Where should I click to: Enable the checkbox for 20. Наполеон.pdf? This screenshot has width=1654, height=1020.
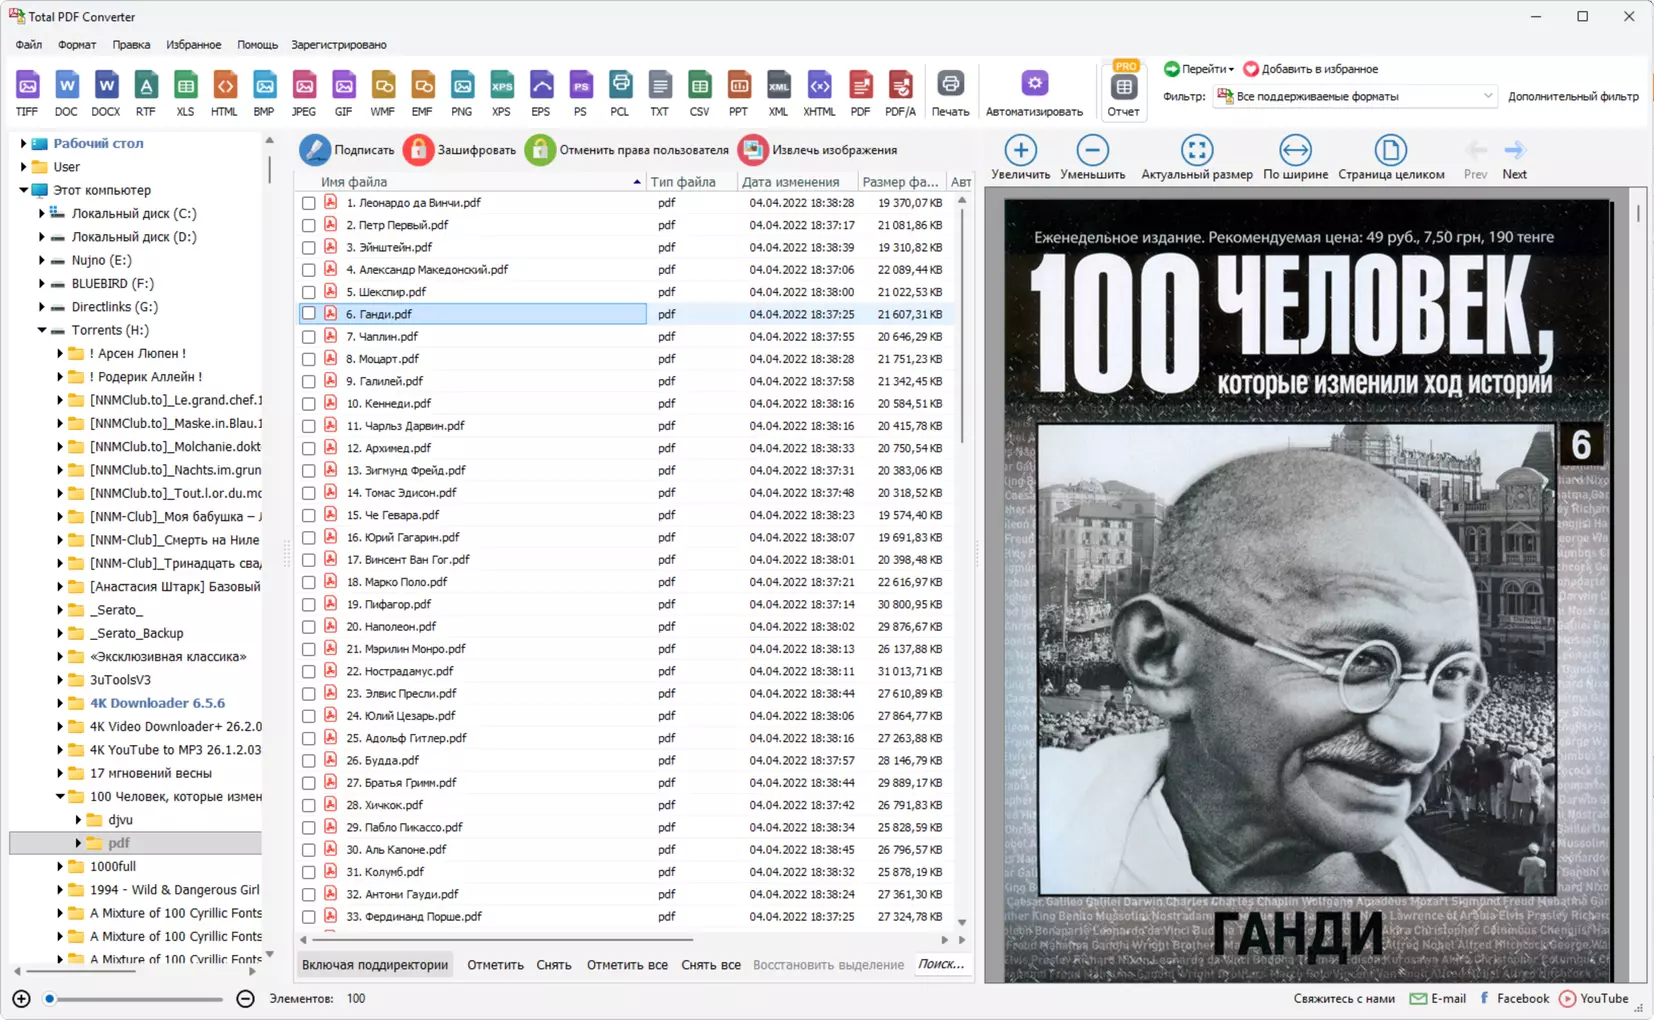tap(309, 627)
